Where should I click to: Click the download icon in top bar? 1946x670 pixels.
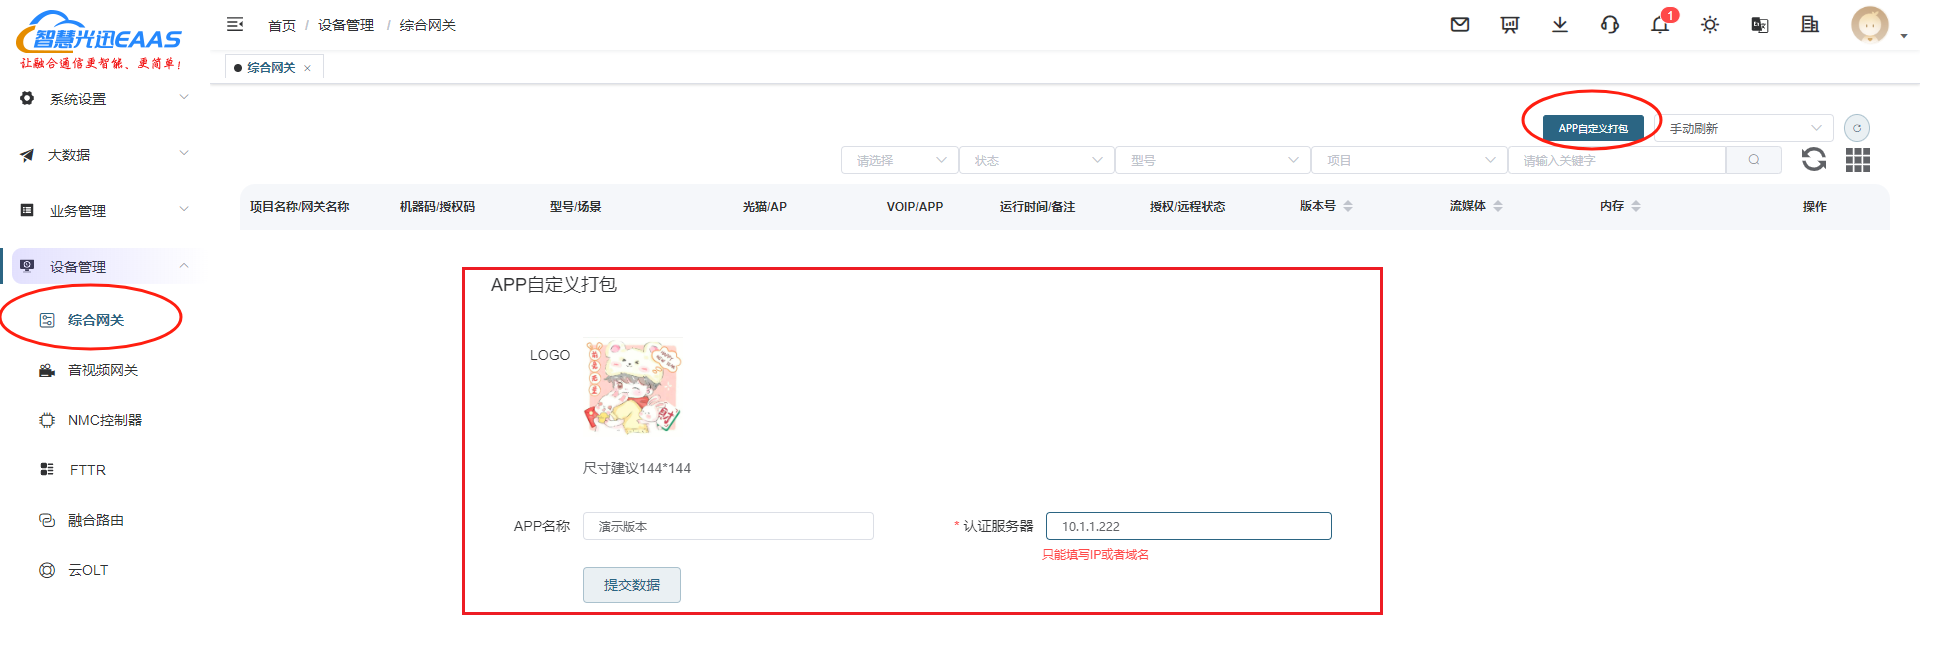tap(1560, 25)
